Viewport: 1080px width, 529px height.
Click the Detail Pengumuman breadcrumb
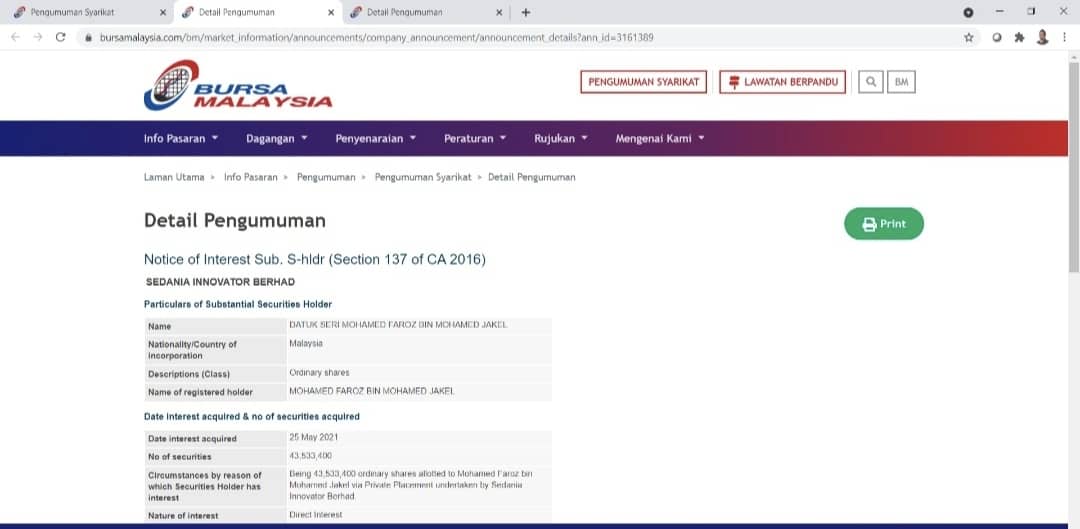point(532,177)
